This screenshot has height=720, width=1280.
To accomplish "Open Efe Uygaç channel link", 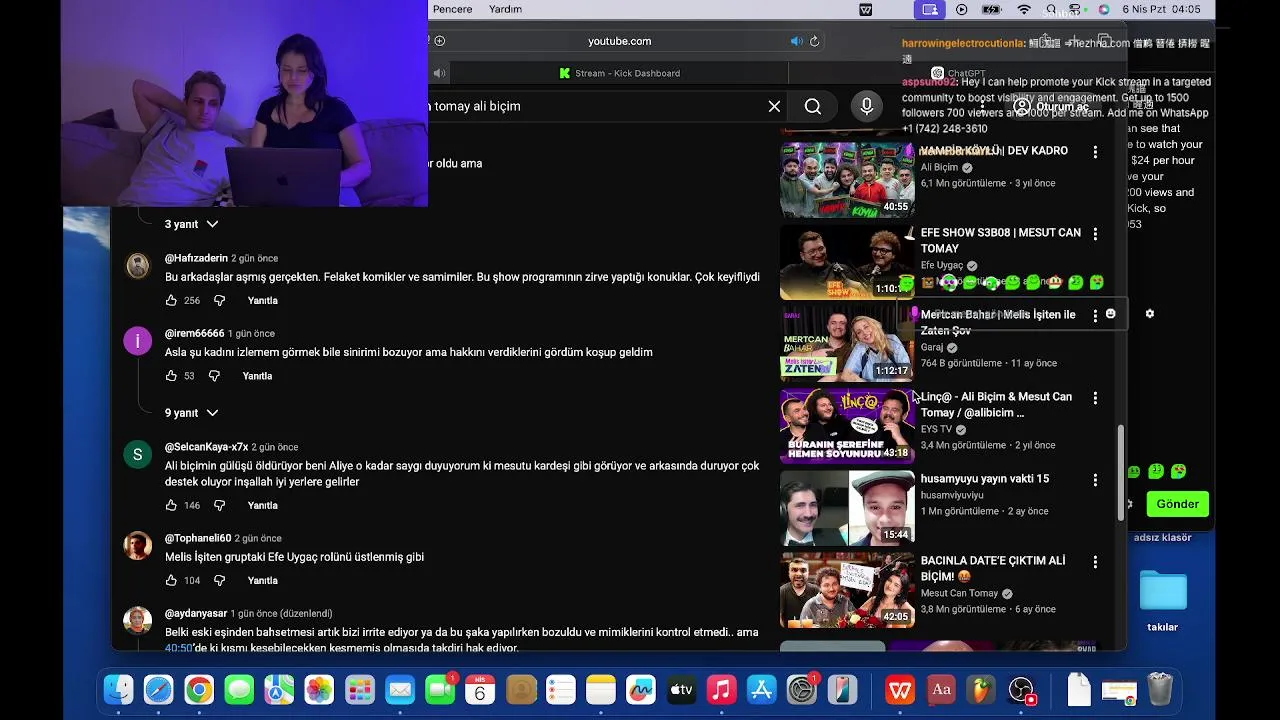I will (x=942, y=266).
